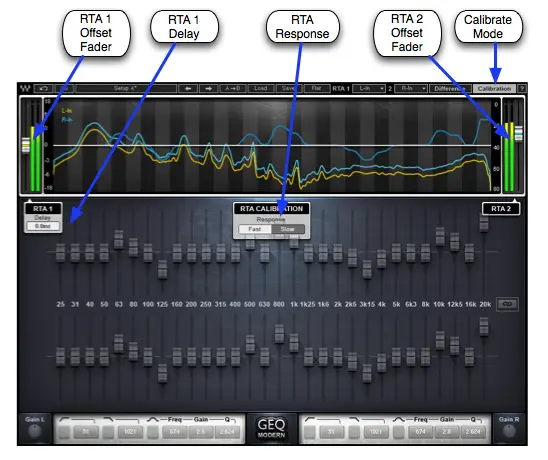Click left high-pass frequency value 51
Image resolution: width=548 pixels, height=460 pixels.
tap(86, 432)
